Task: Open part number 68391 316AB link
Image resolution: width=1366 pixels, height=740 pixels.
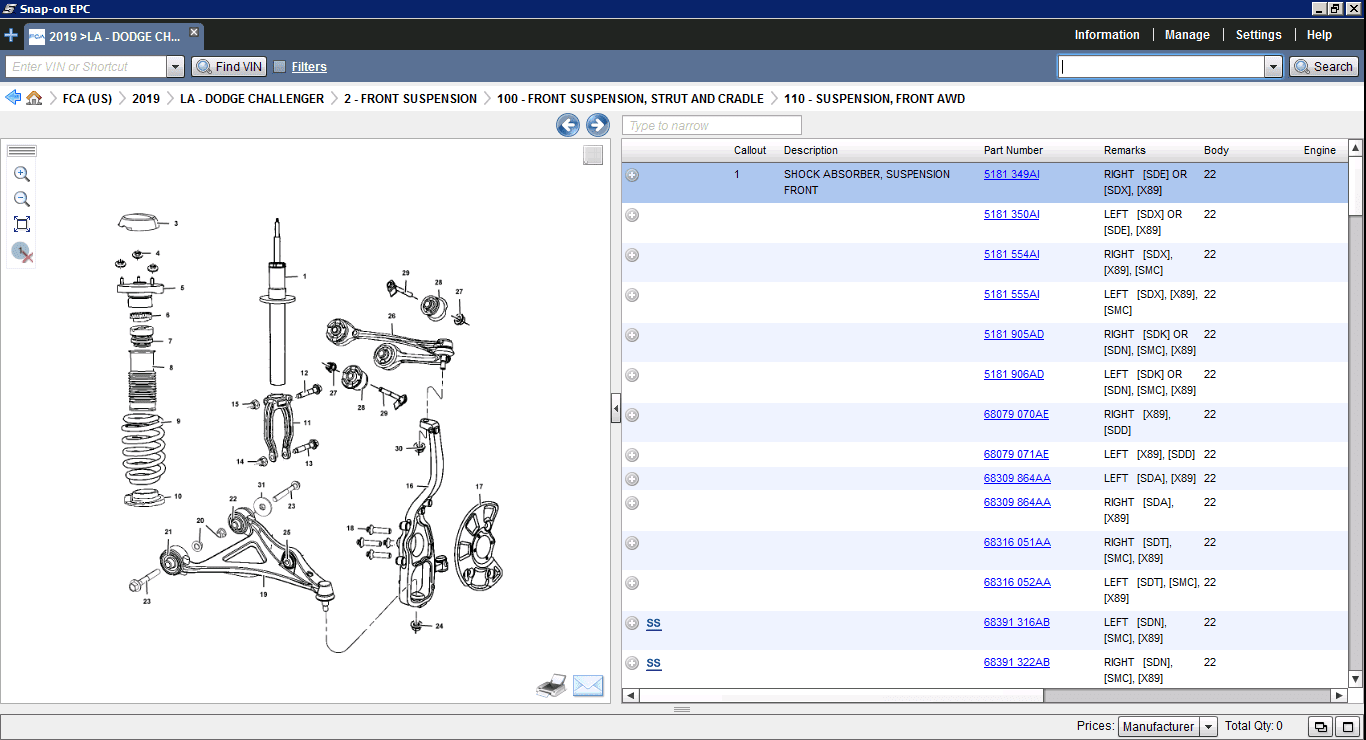Action: 1017,622
